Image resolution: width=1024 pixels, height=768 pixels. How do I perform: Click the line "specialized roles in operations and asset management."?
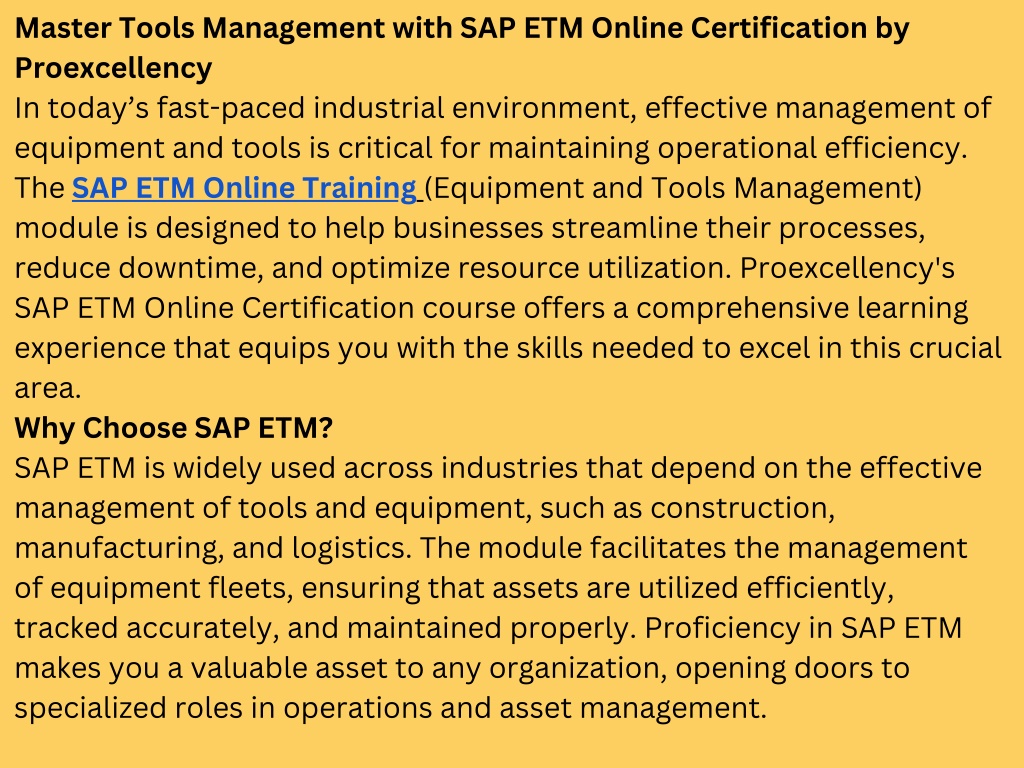[391, 709]
